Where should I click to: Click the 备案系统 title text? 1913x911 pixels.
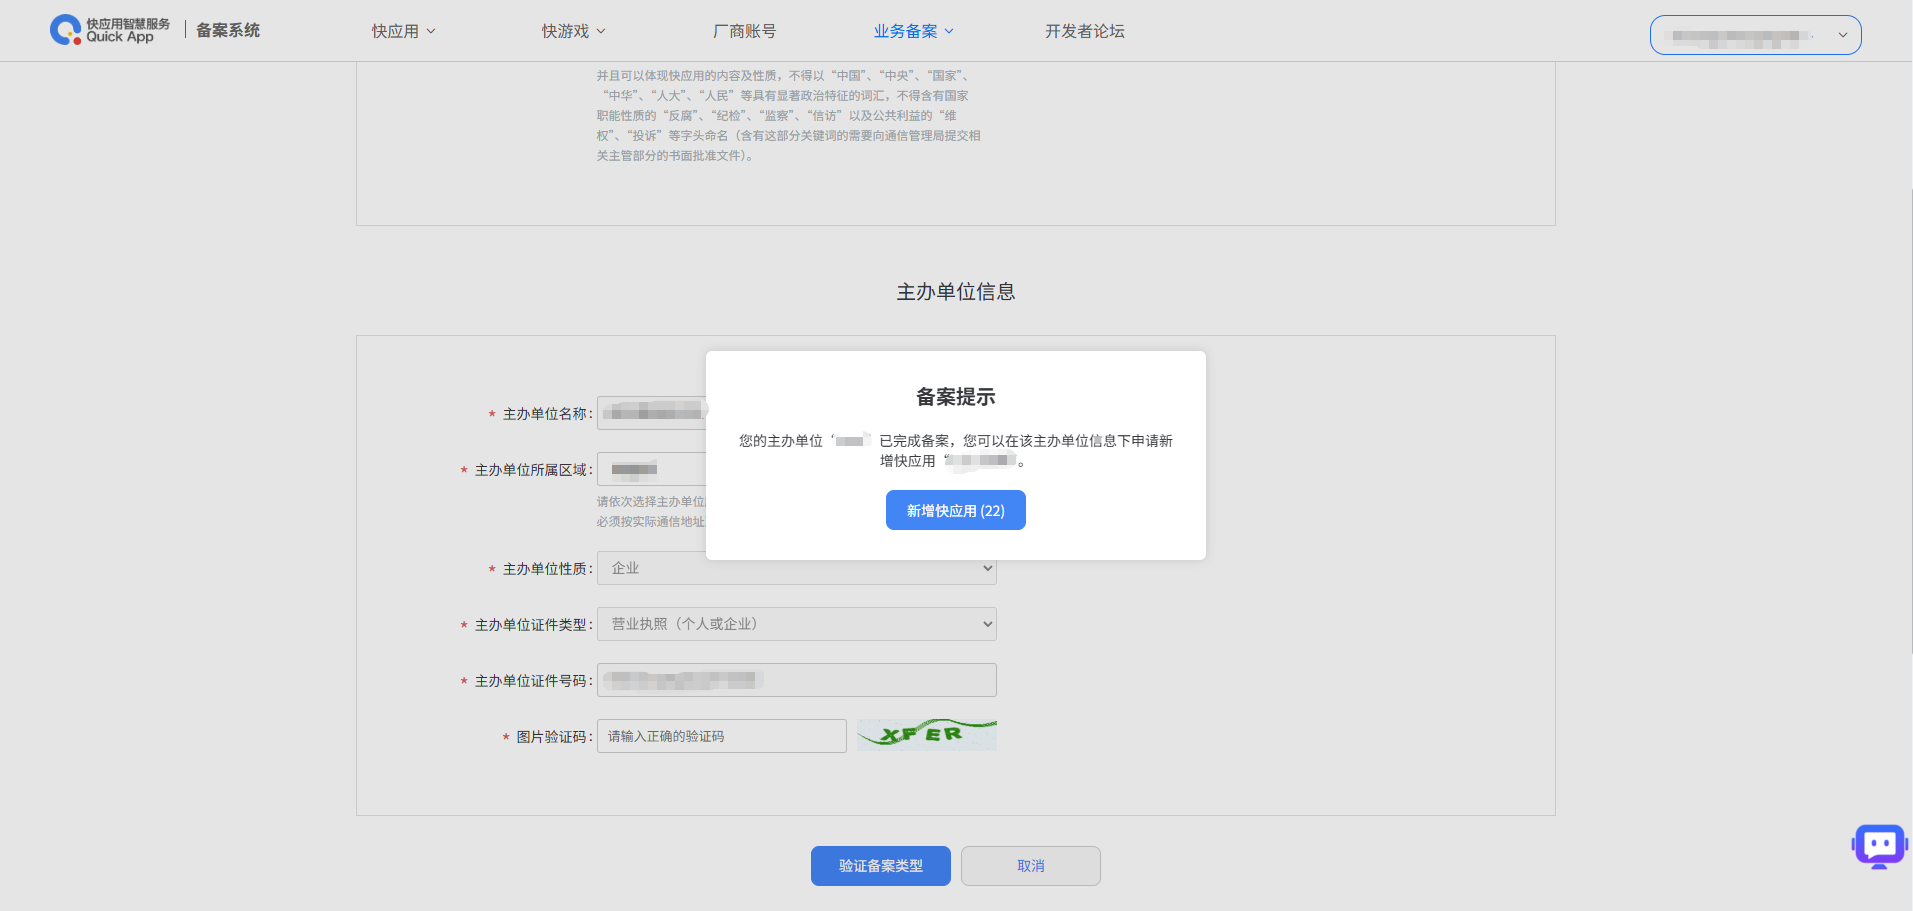point(228,30)
